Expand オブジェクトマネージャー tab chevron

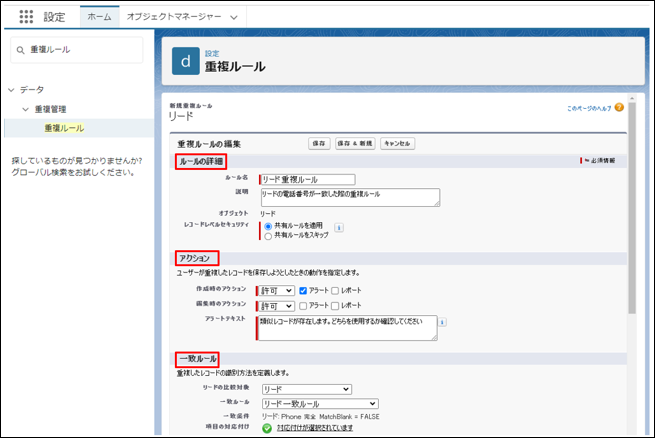(234, 18)
